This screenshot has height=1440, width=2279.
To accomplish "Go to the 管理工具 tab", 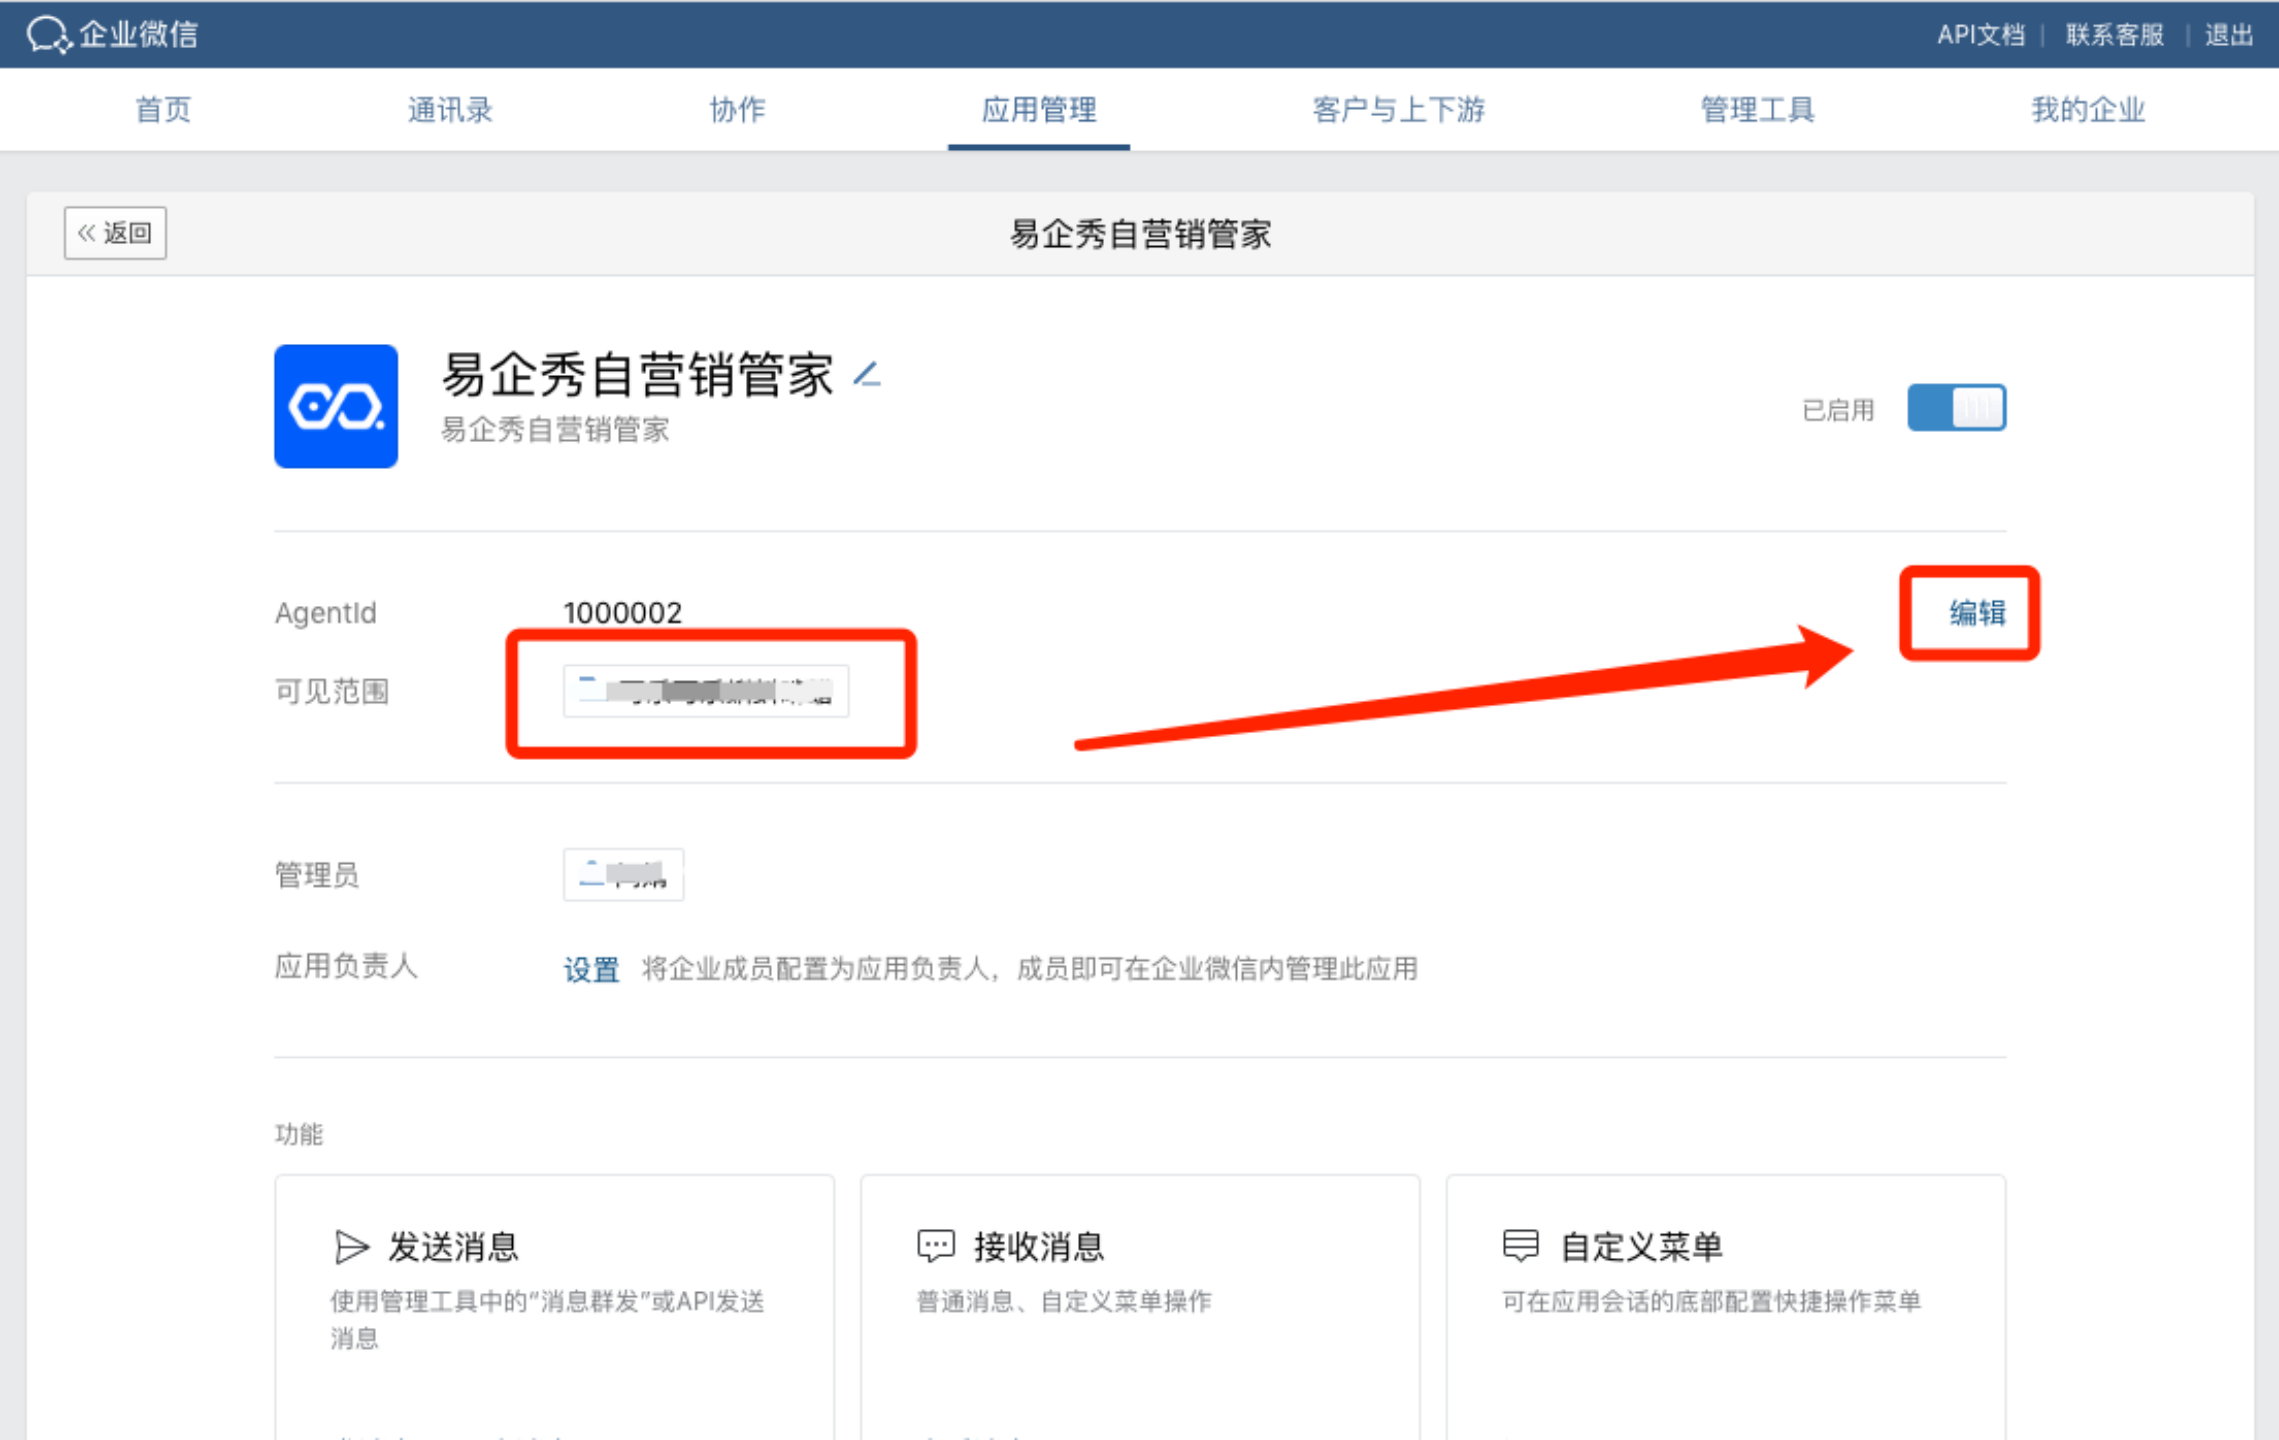I will (x=1757, y=109).
